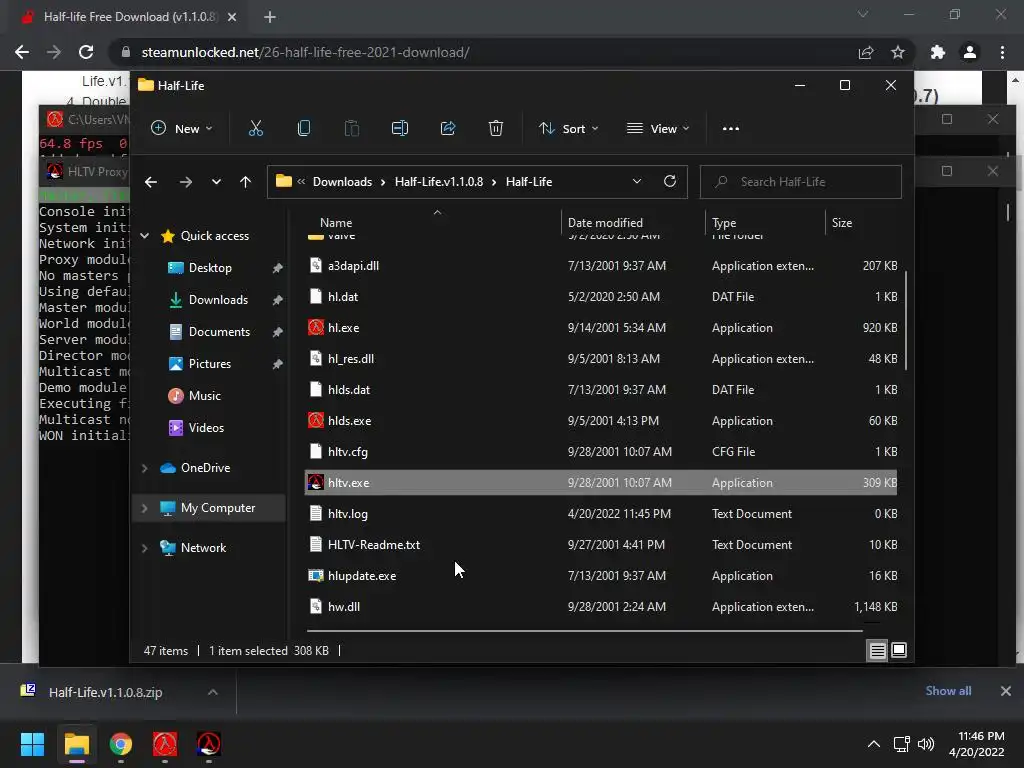Image resolution: width=1024 pixels, height=768 pixels.
Task: Expand the Network tree node
Action: pyautogui.click(x=144, y=548)
